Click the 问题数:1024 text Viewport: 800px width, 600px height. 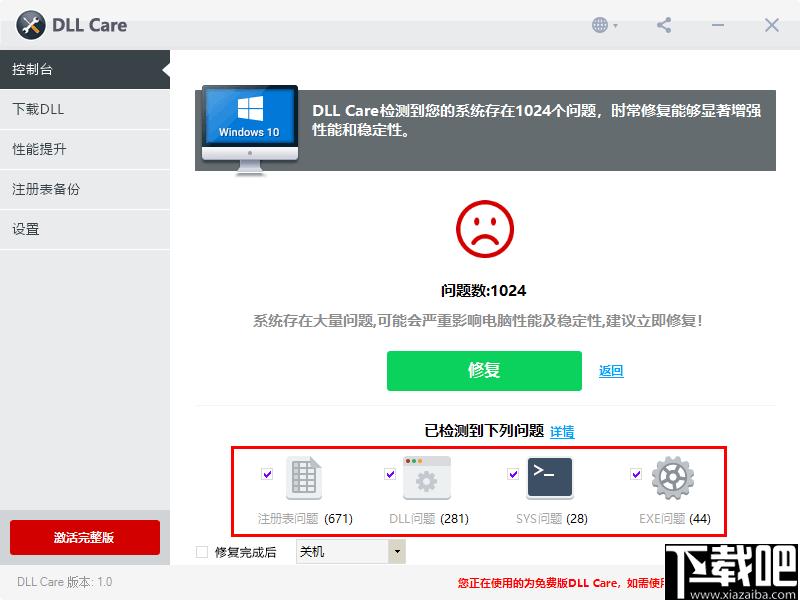click(x=484, y=291)
